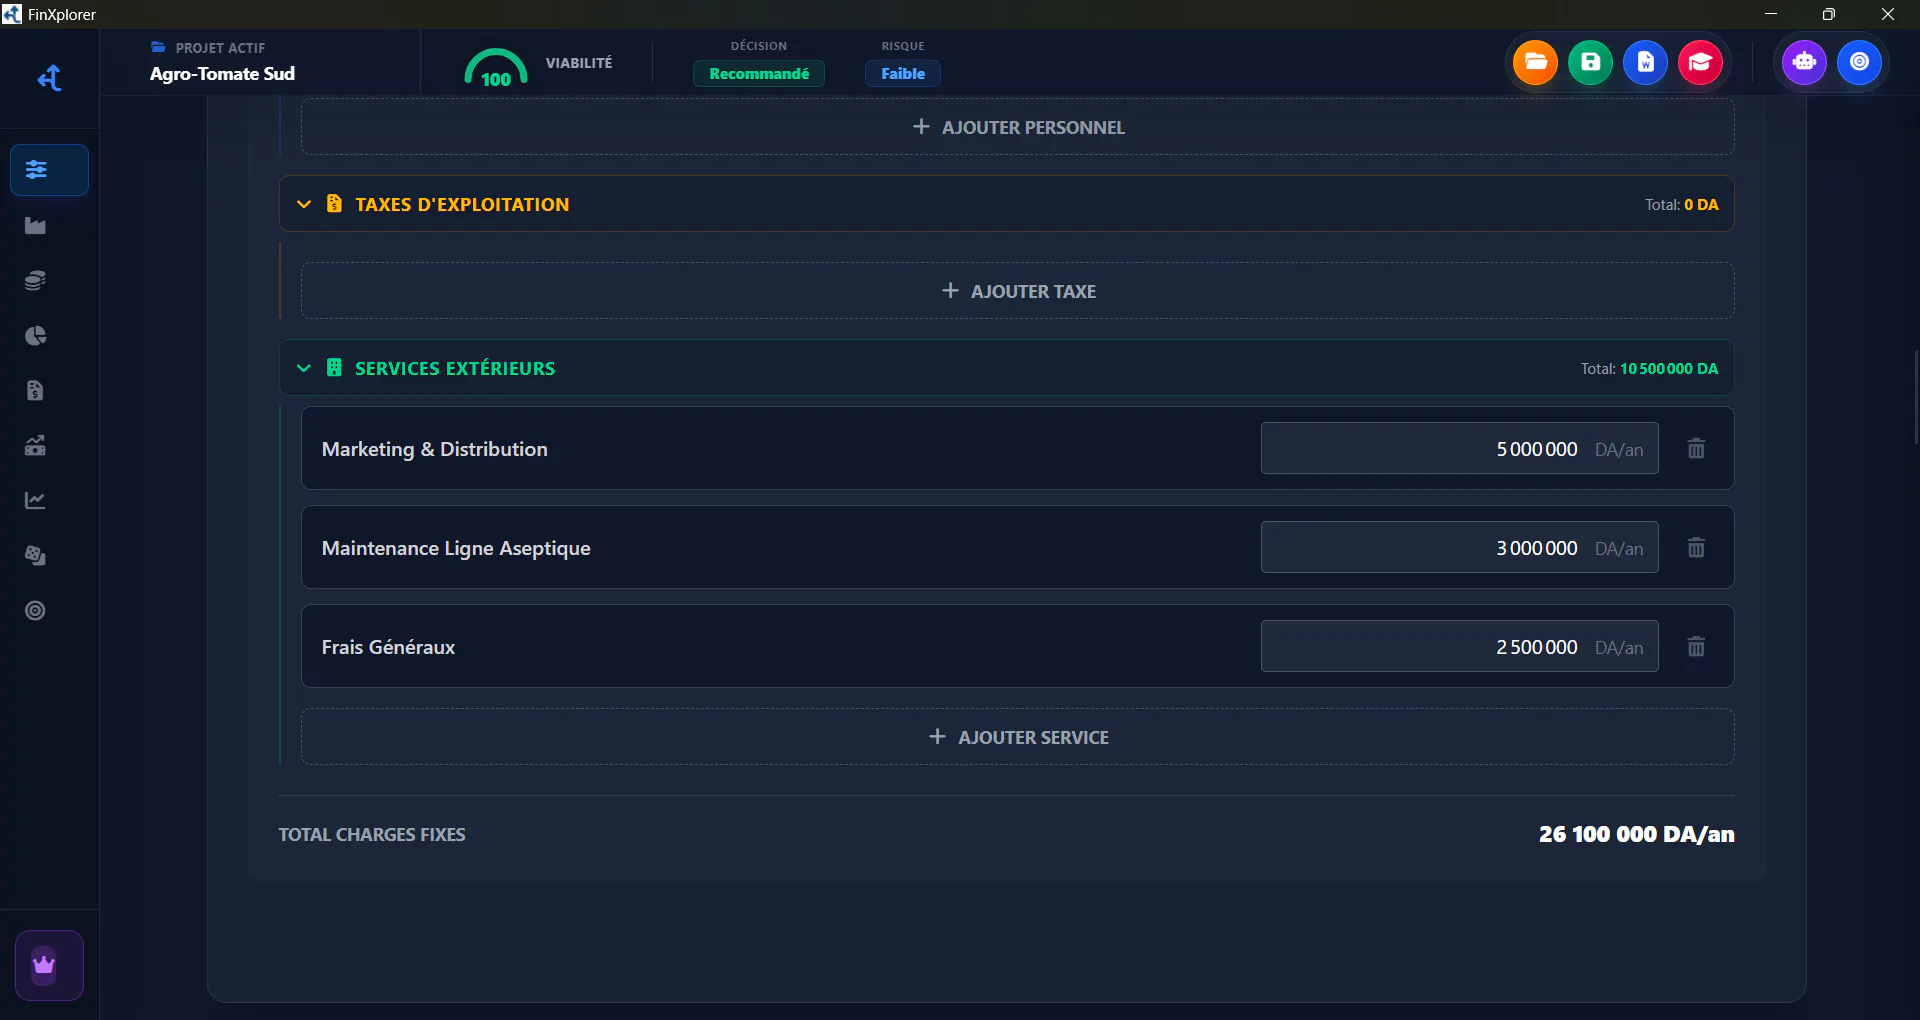Open the sliders parameters sidebar section
This screenshot has width=1920, height=1020.
pyautogui.click(x=49, y=170)
